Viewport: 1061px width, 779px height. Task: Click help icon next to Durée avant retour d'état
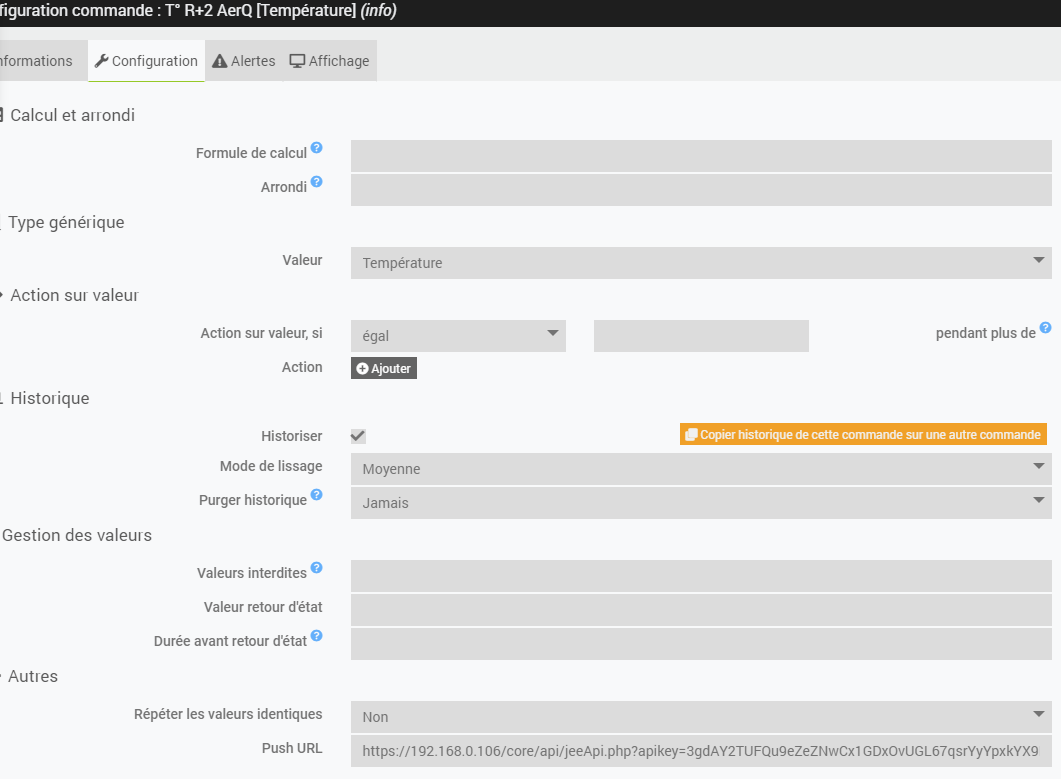coord(317,635)
